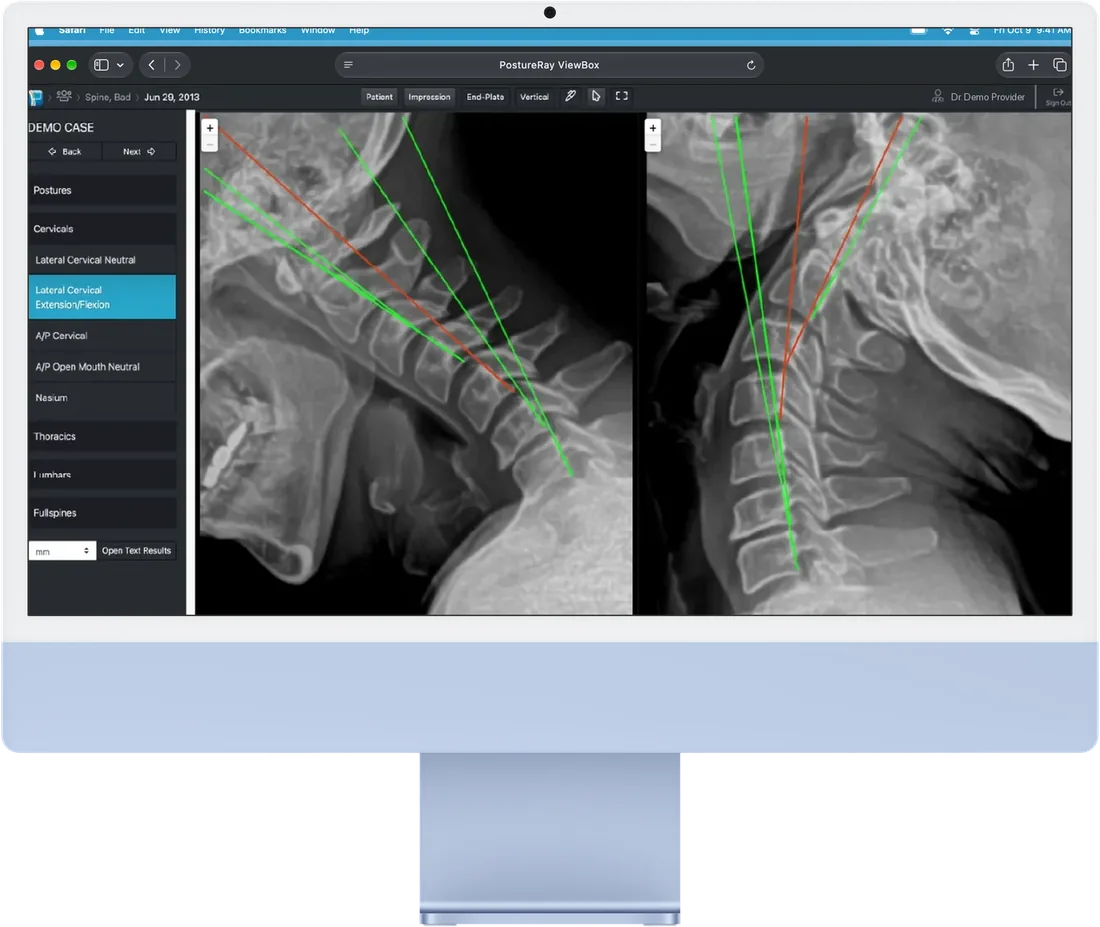
Task: Open the Safari Help menu
Action: click(x=358, y=31)
